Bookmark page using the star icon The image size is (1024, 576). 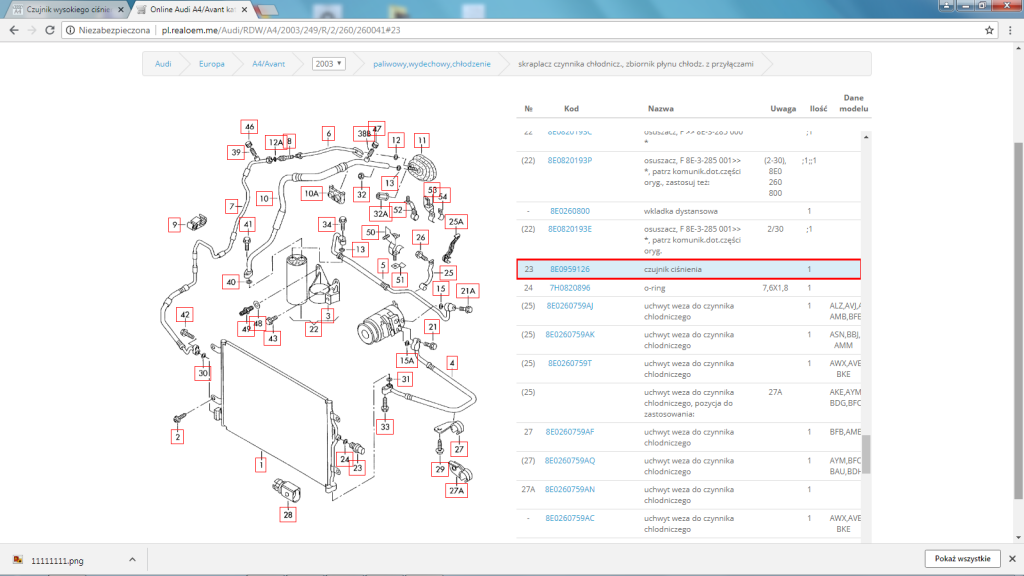(989, 30)
